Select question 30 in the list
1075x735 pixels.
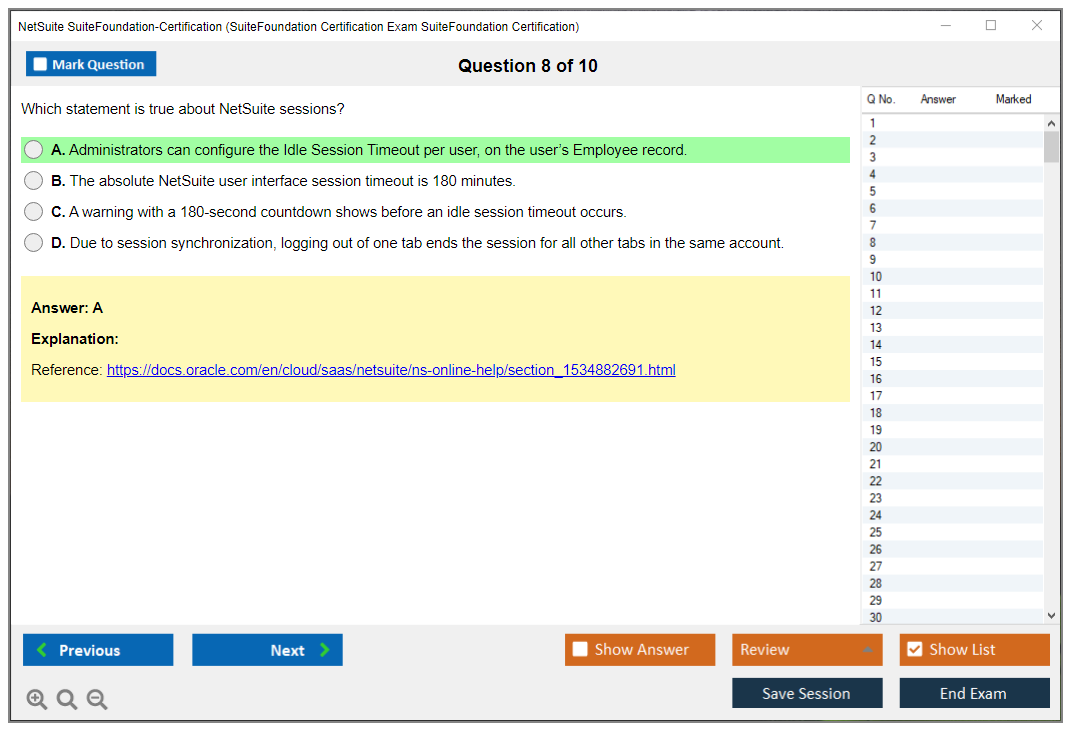[x=952, y=617]
